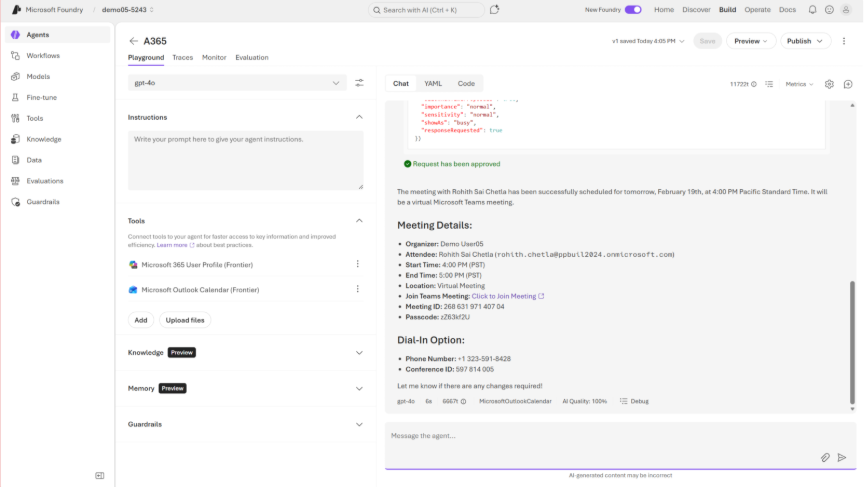Open the Agents sidebar section
864x487 pixels.
(x=57, y=35)
